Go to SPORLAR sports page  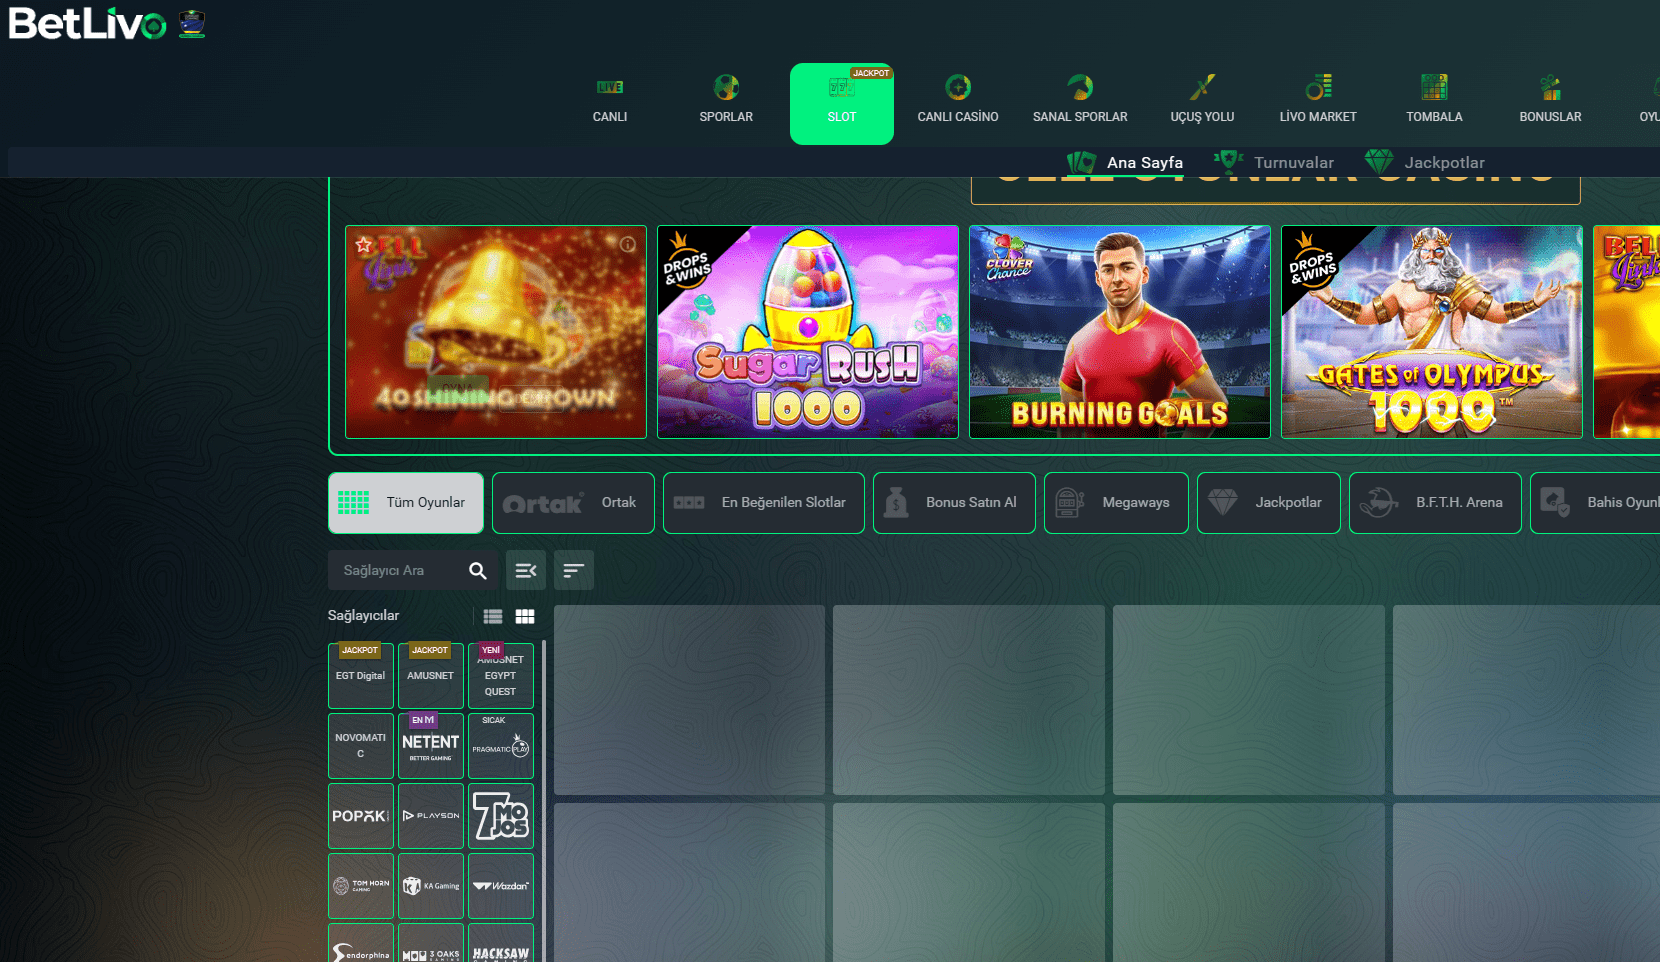(x=726, y=102)
